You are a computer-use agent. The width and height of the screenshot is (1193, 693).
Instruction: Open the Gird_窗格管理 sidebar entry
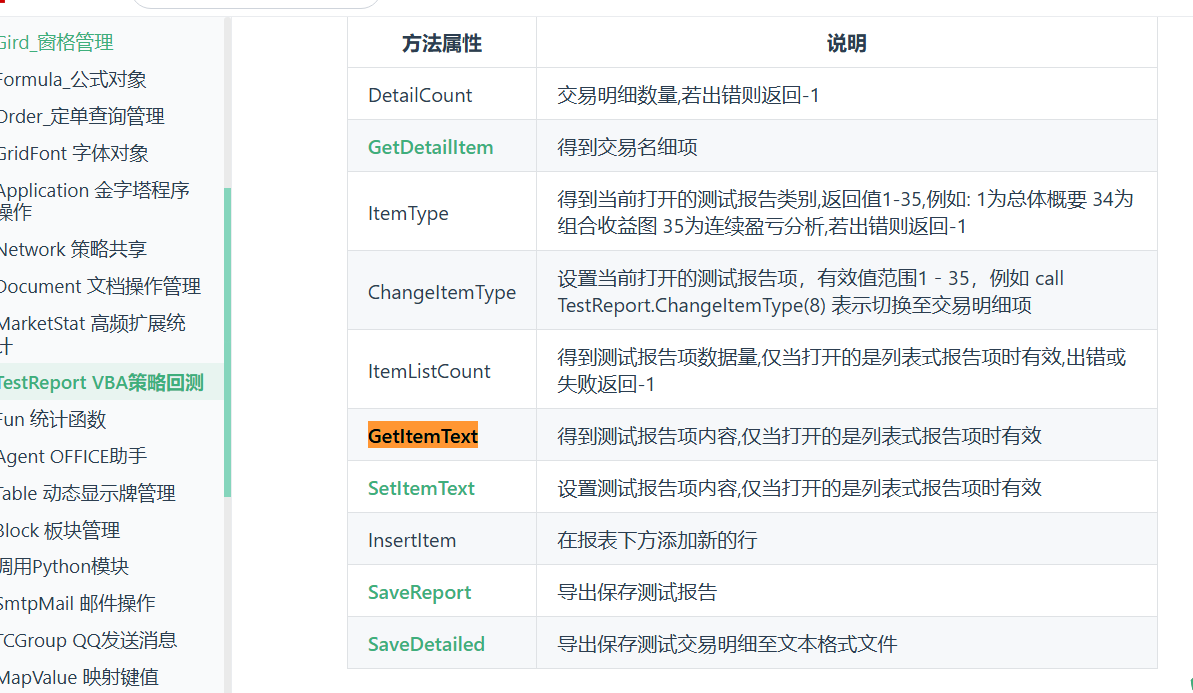click(56, 42)
